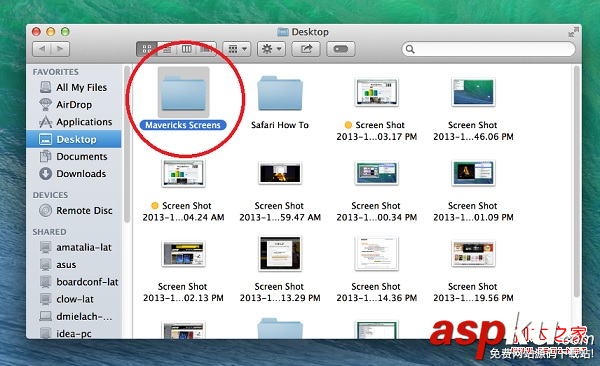Image resolution: width=600 pixels, height=366 pixels.
Task: Go forward with the right arrow button
Action: tap(60, 49)
